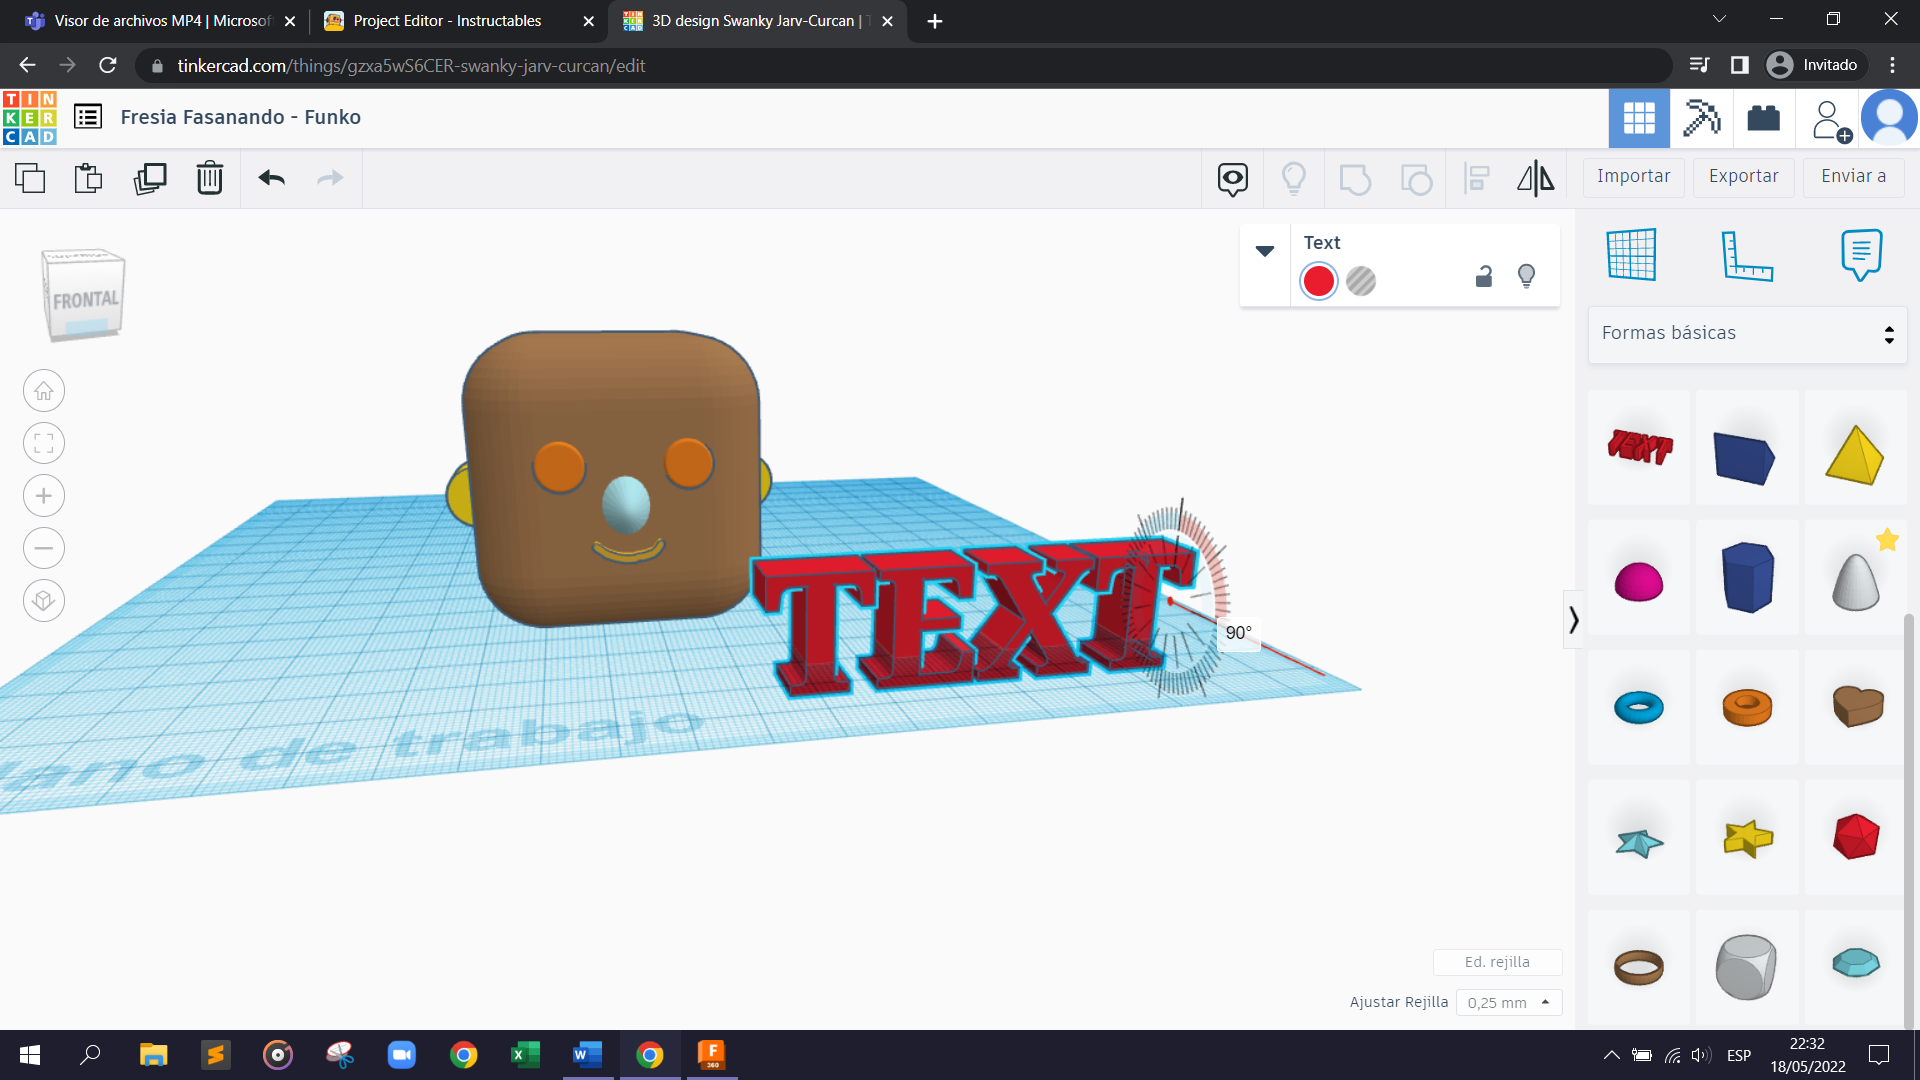Open the Workplane tool

click(x=1631, y=255)
